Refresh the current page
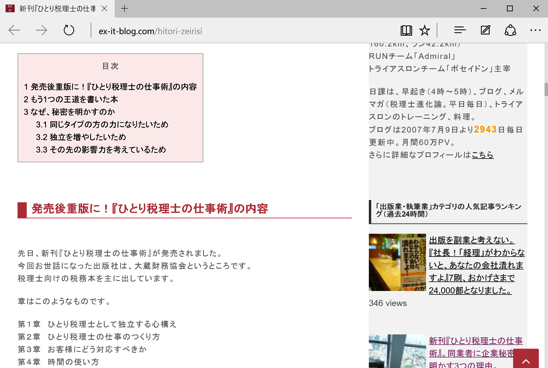 (69, 30)
